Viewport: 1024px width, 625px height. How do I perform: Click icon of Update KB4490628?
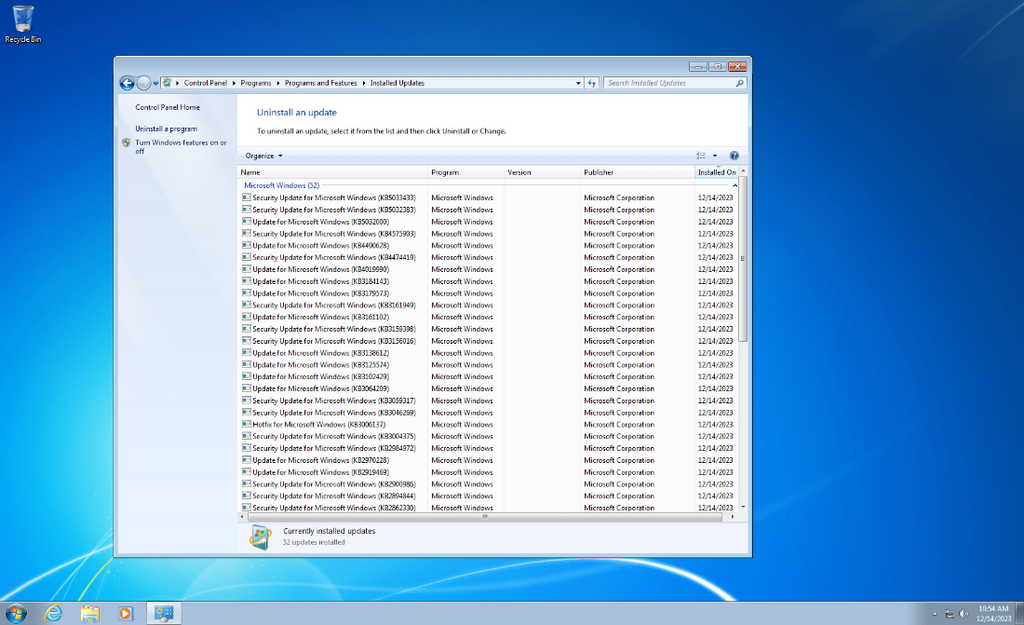(246, 246)
